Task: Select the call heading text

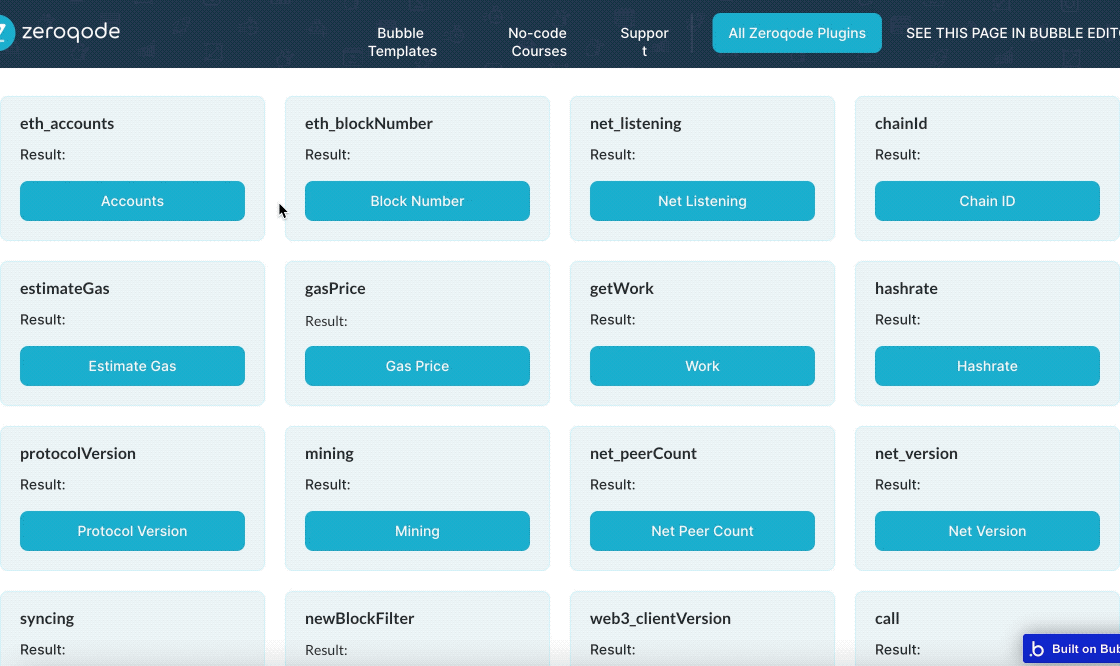Action: (x=887, y=618)
